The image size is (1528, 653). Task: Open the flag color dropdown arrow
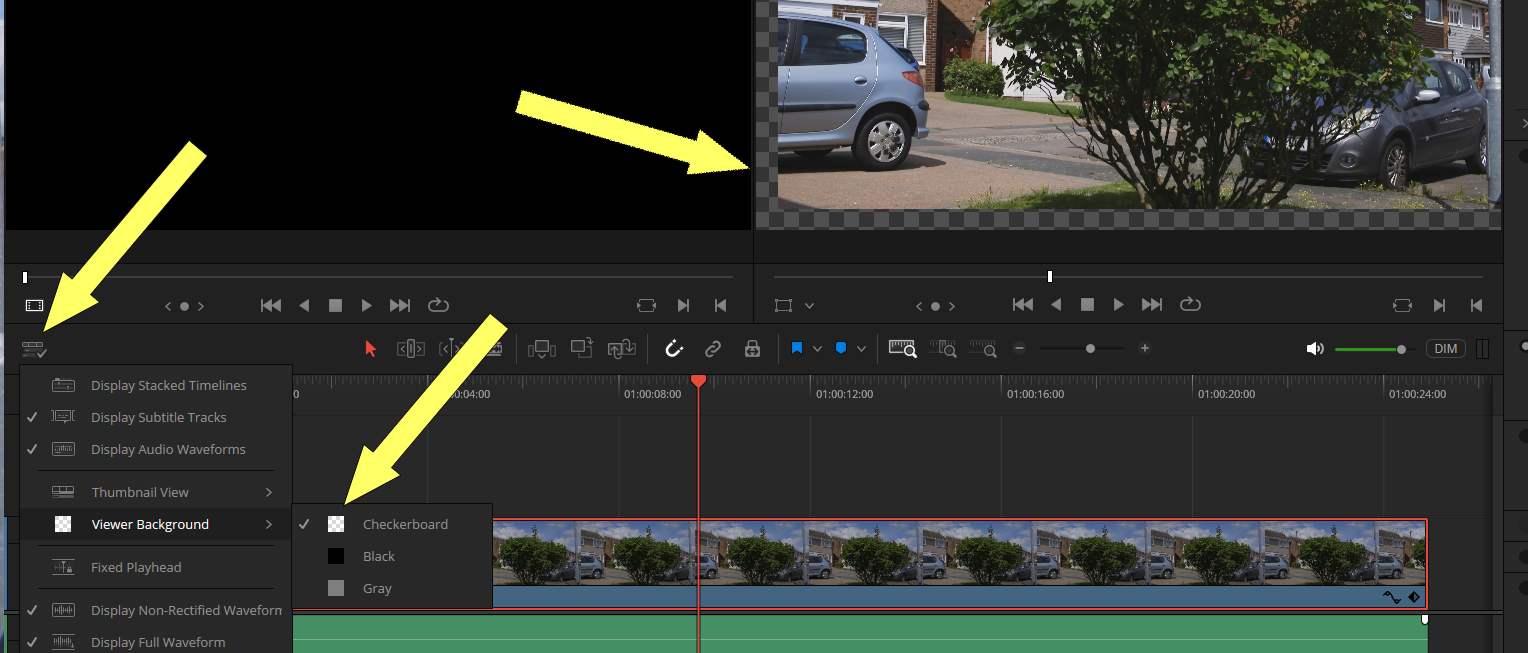point(817,349)
